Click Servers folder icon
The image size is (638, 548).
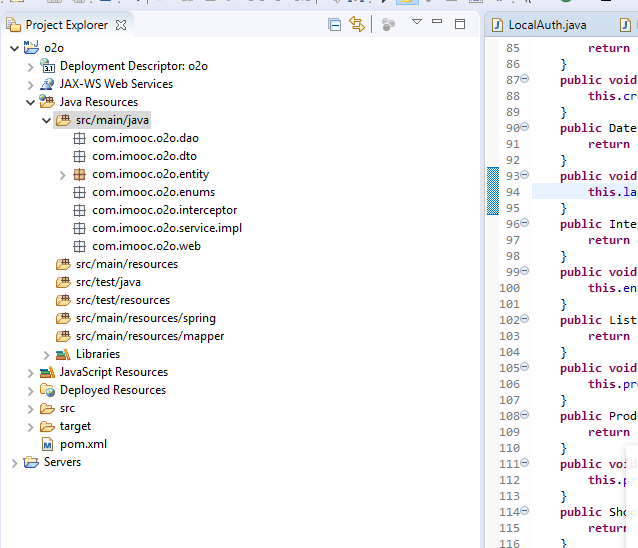click(31, 462)
